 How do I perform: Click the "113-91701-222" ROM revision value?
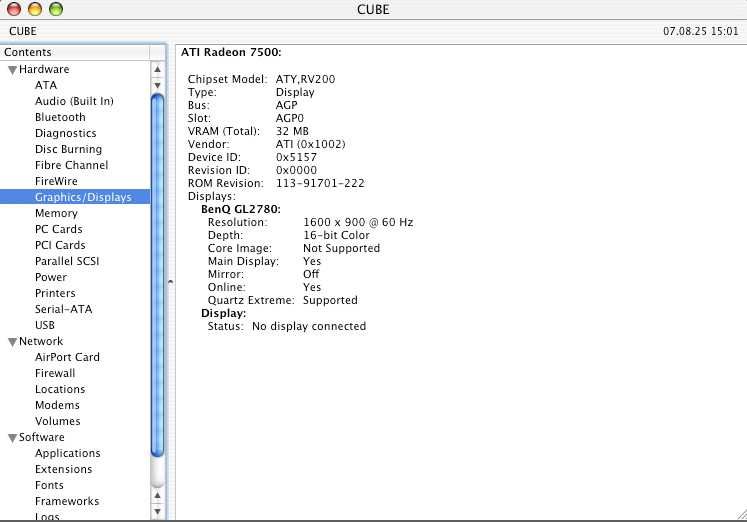tap(320, 183)
